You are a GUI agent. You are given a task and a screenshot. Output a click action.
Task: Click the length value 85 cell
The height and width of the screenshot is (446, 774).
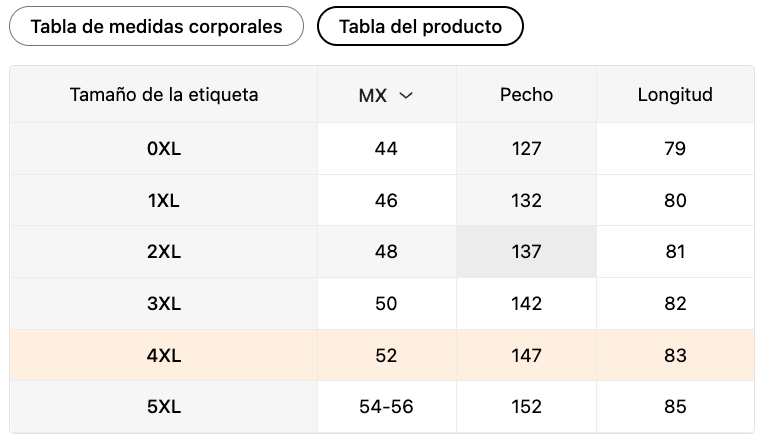(675, 407)
